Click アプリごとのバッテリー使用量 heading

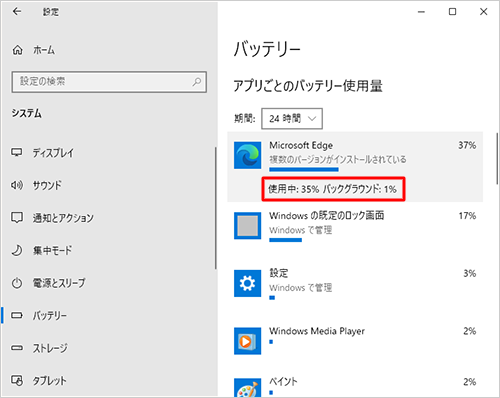[x=308, y=86]
